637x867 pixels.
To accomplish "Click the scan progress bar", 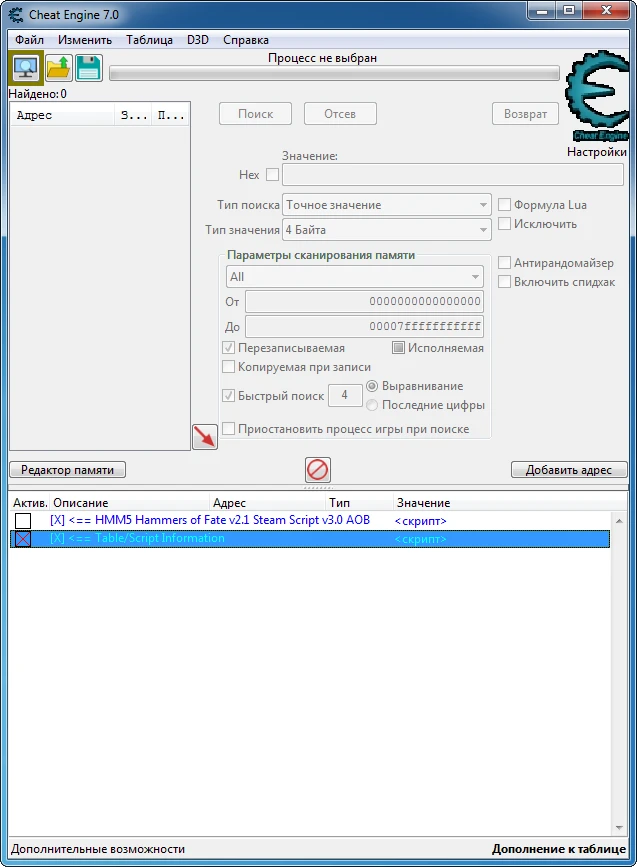I will [334, 74].
